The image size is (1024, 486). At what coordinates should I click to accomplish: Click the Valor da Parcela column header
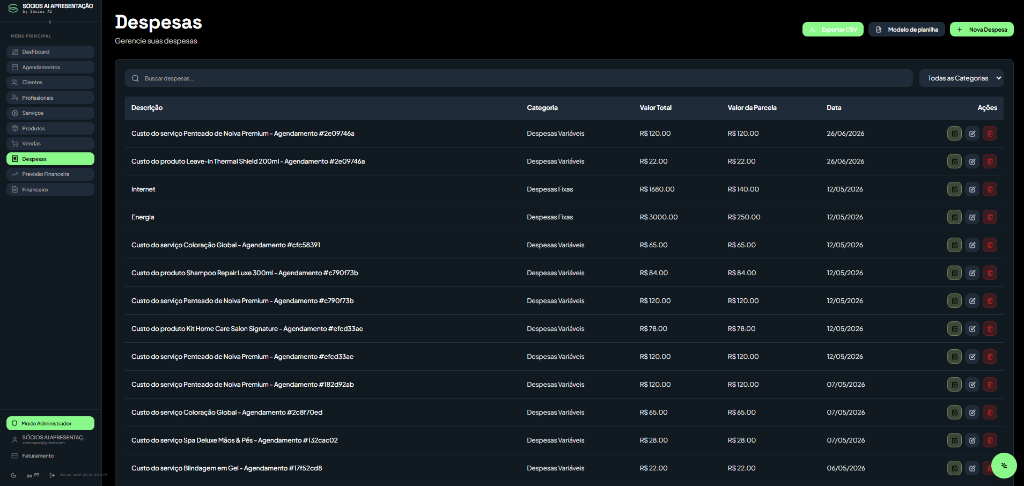click(x=752, y=108)
